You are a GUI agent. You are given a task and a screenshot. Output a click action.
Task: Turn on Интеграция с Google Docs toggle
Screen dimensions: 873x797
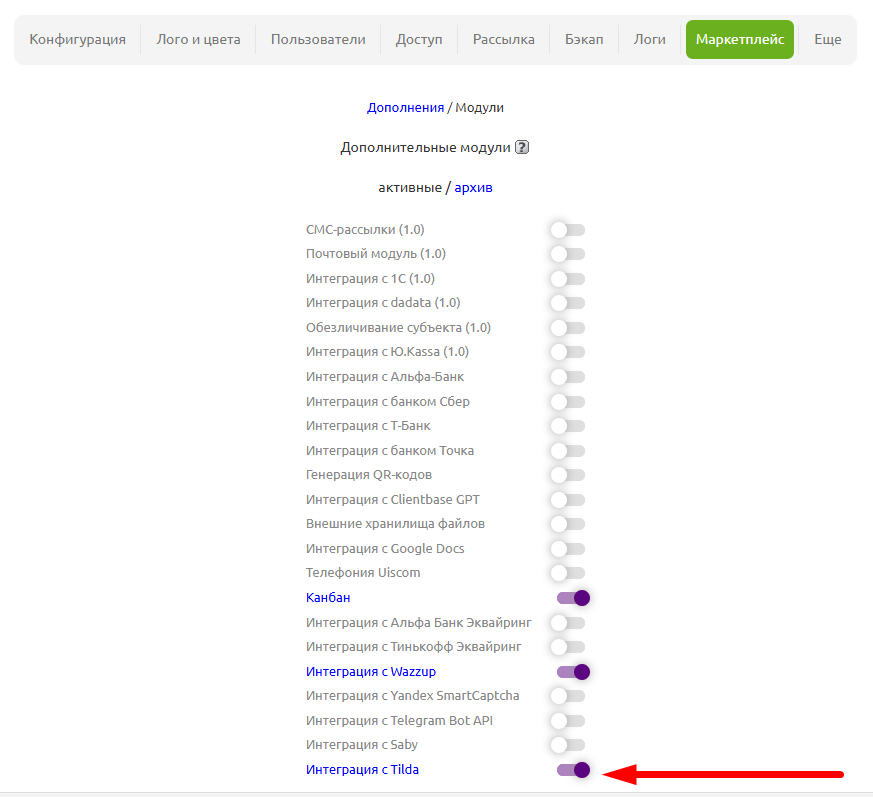point(567,549)
